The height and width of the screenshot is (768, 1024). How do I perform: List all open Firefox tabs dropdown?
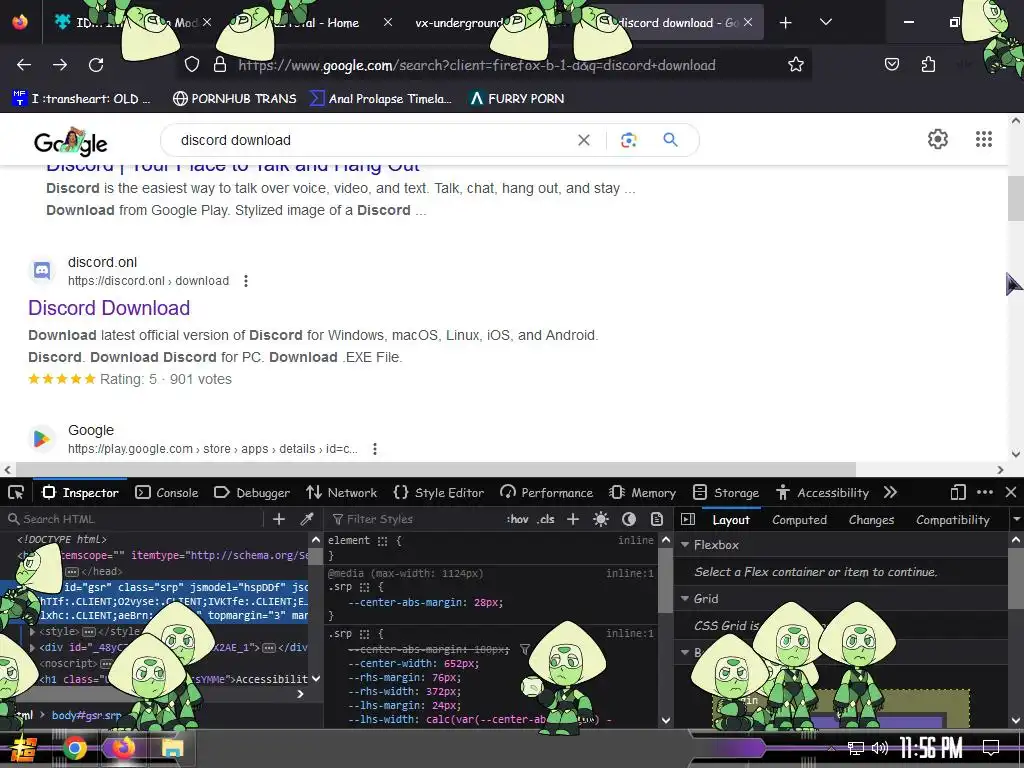[x=825, y=22]
